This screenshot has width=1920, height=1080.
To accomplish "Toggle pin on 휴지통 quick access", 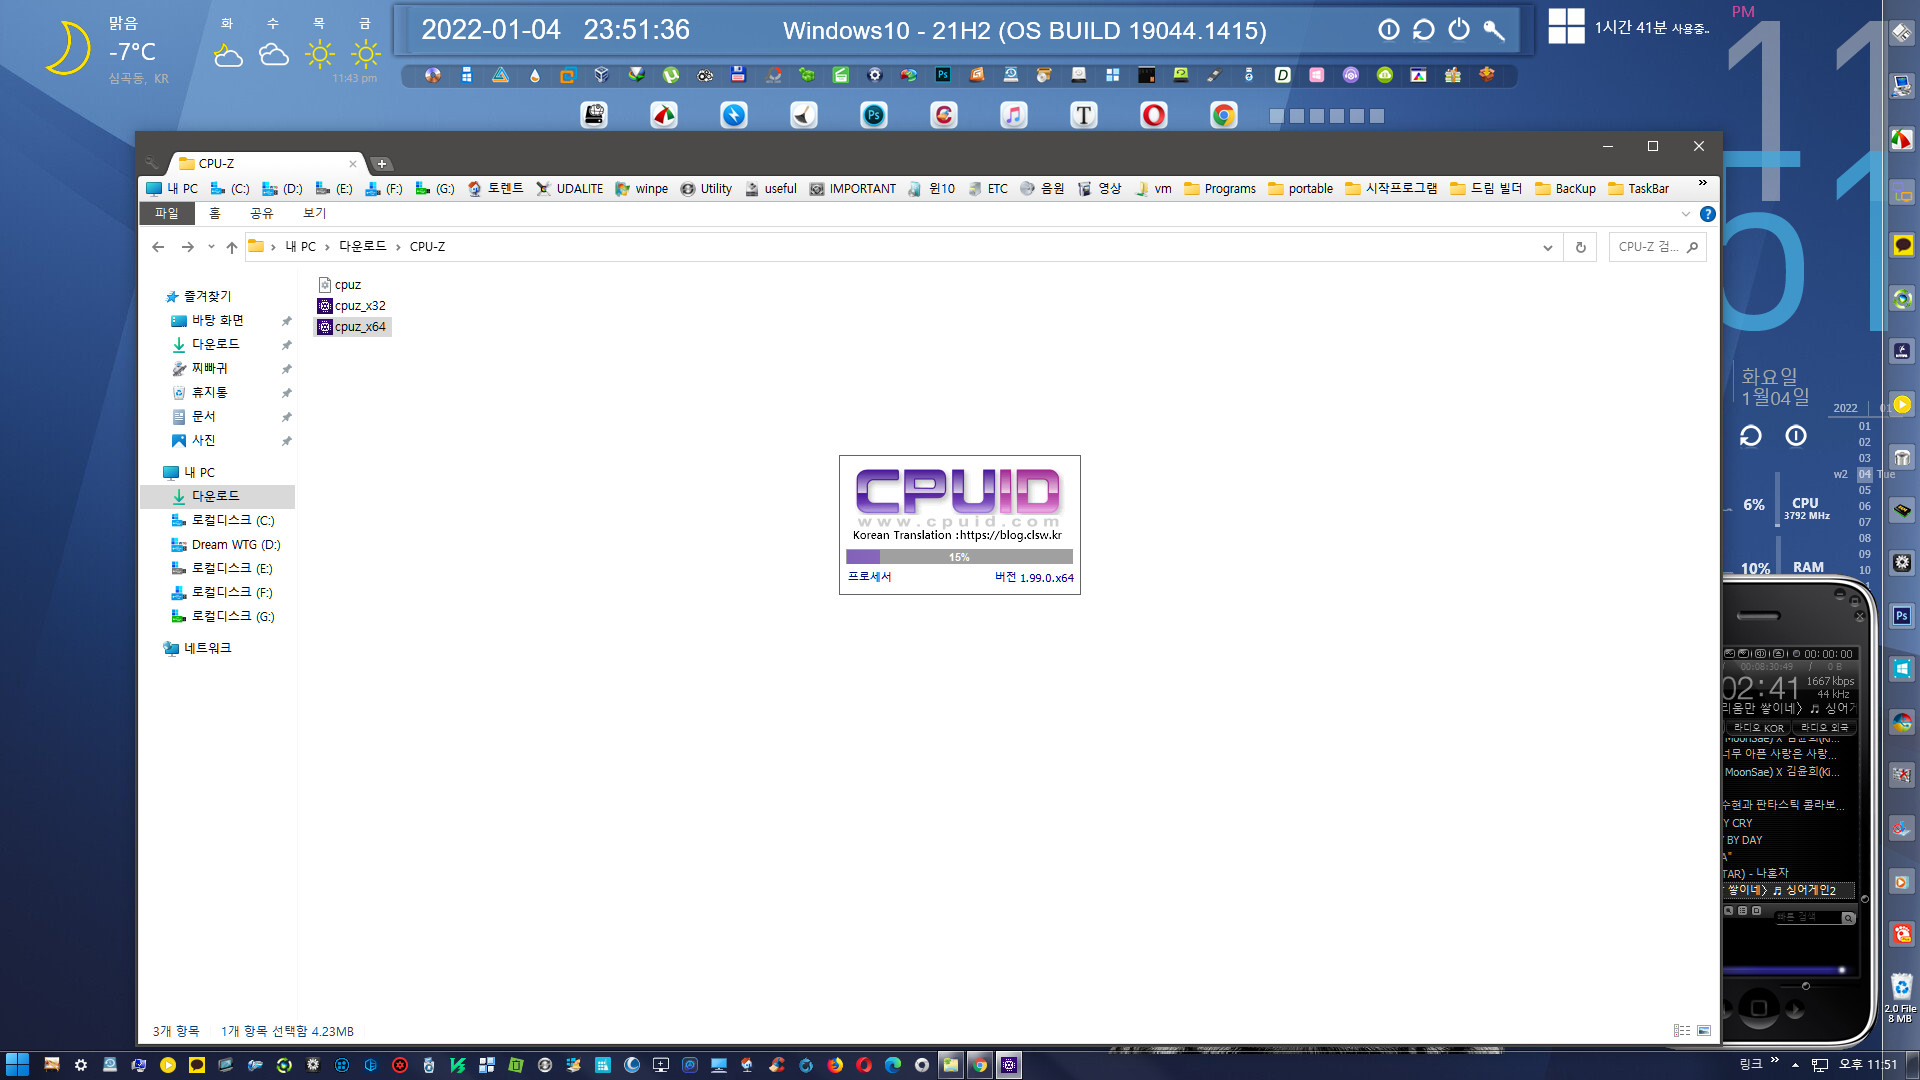I will (286, 393).
